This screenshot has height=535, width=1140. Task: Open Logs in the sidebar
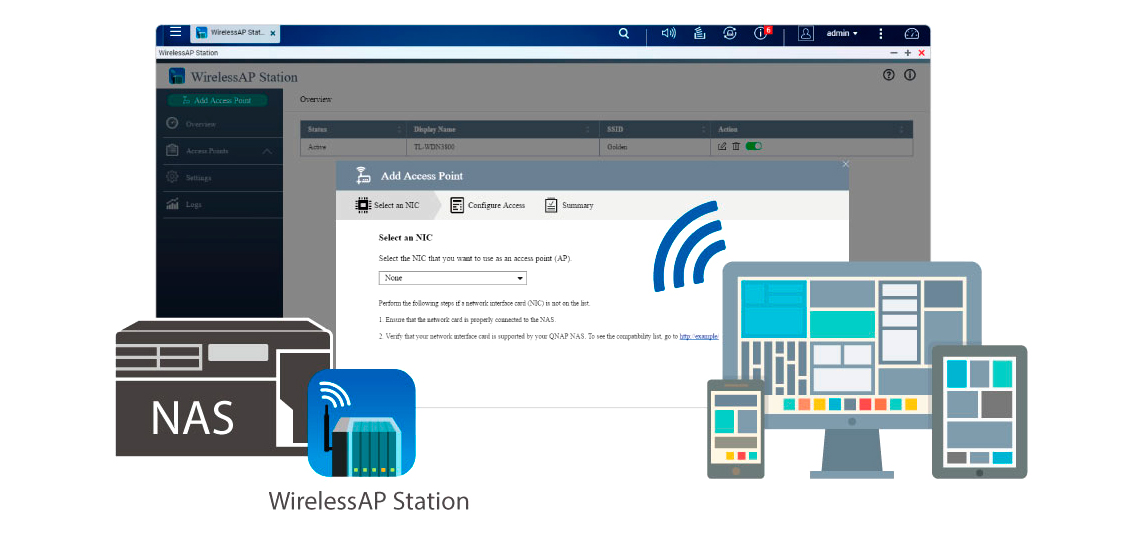193,204
